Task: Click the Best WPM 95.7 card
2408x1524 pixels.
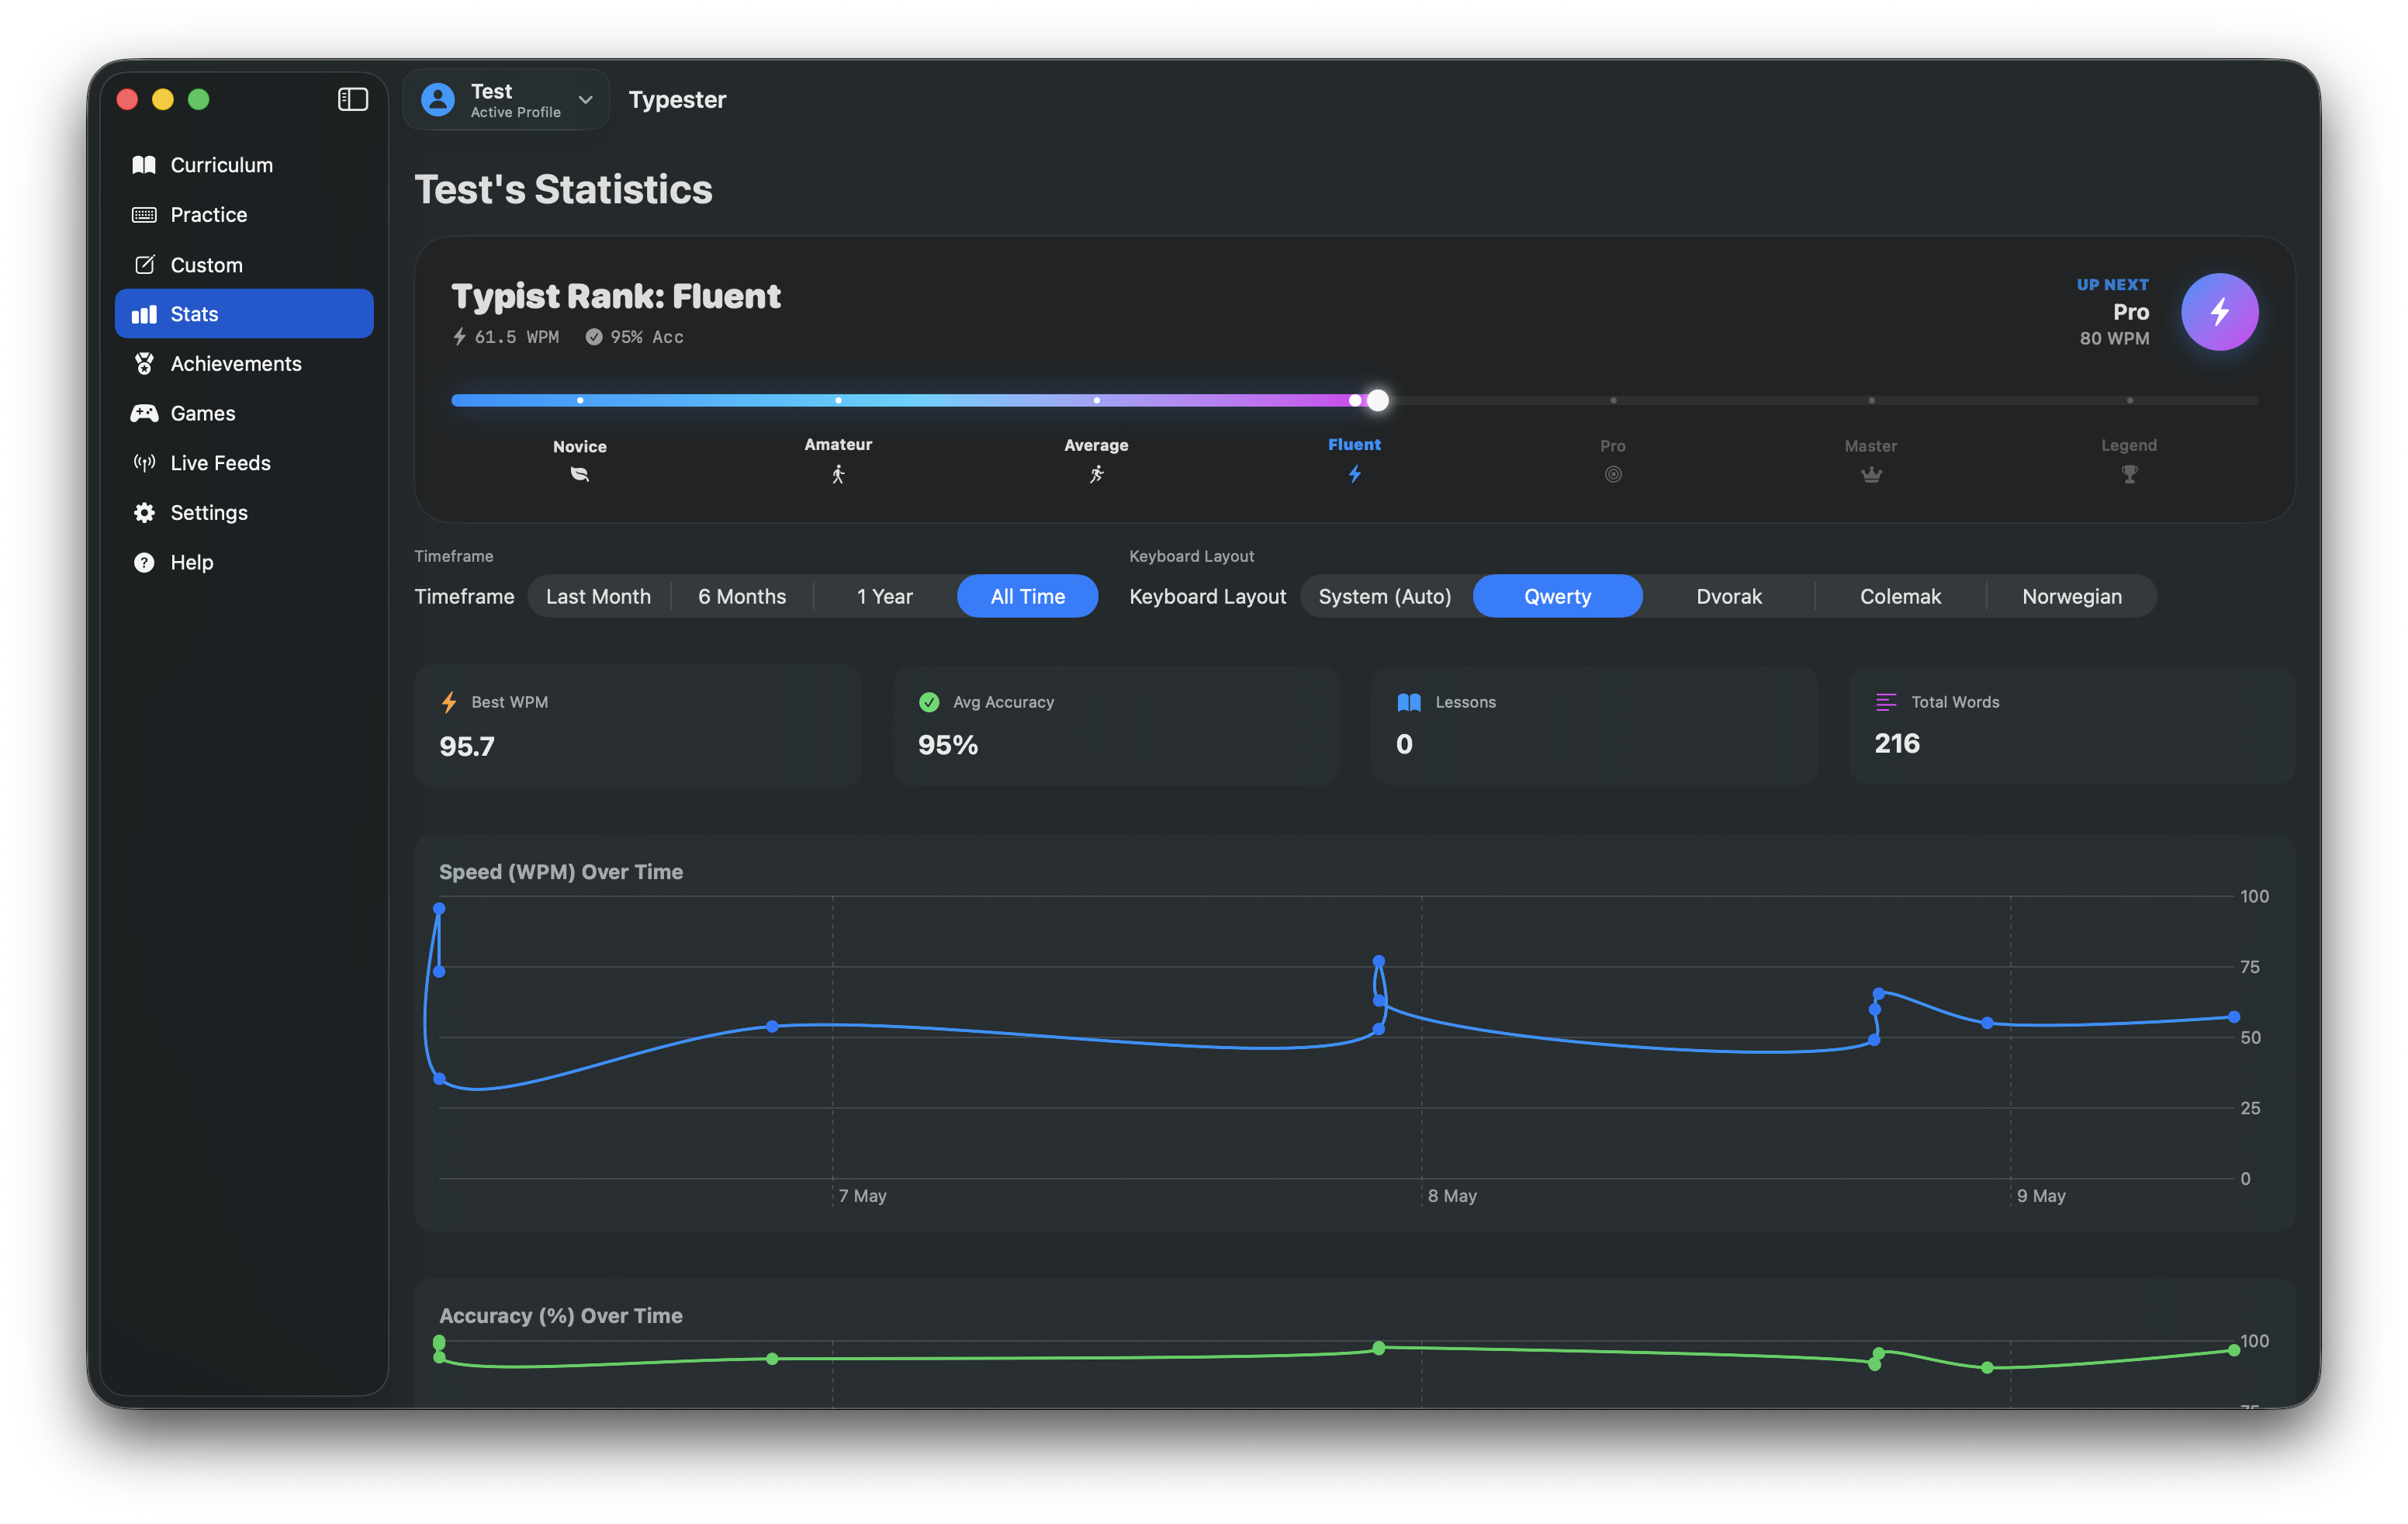Action: [x=637, y=725]
